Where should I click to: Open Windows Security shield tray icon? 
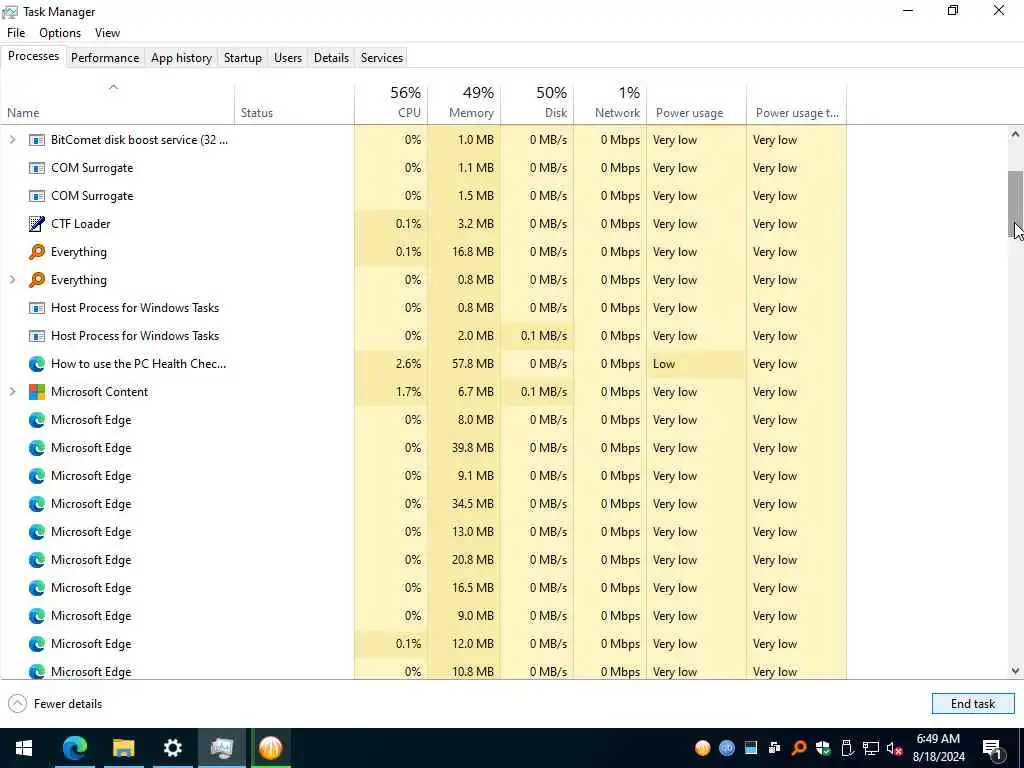pyautogui.click(x=823, y=748)
